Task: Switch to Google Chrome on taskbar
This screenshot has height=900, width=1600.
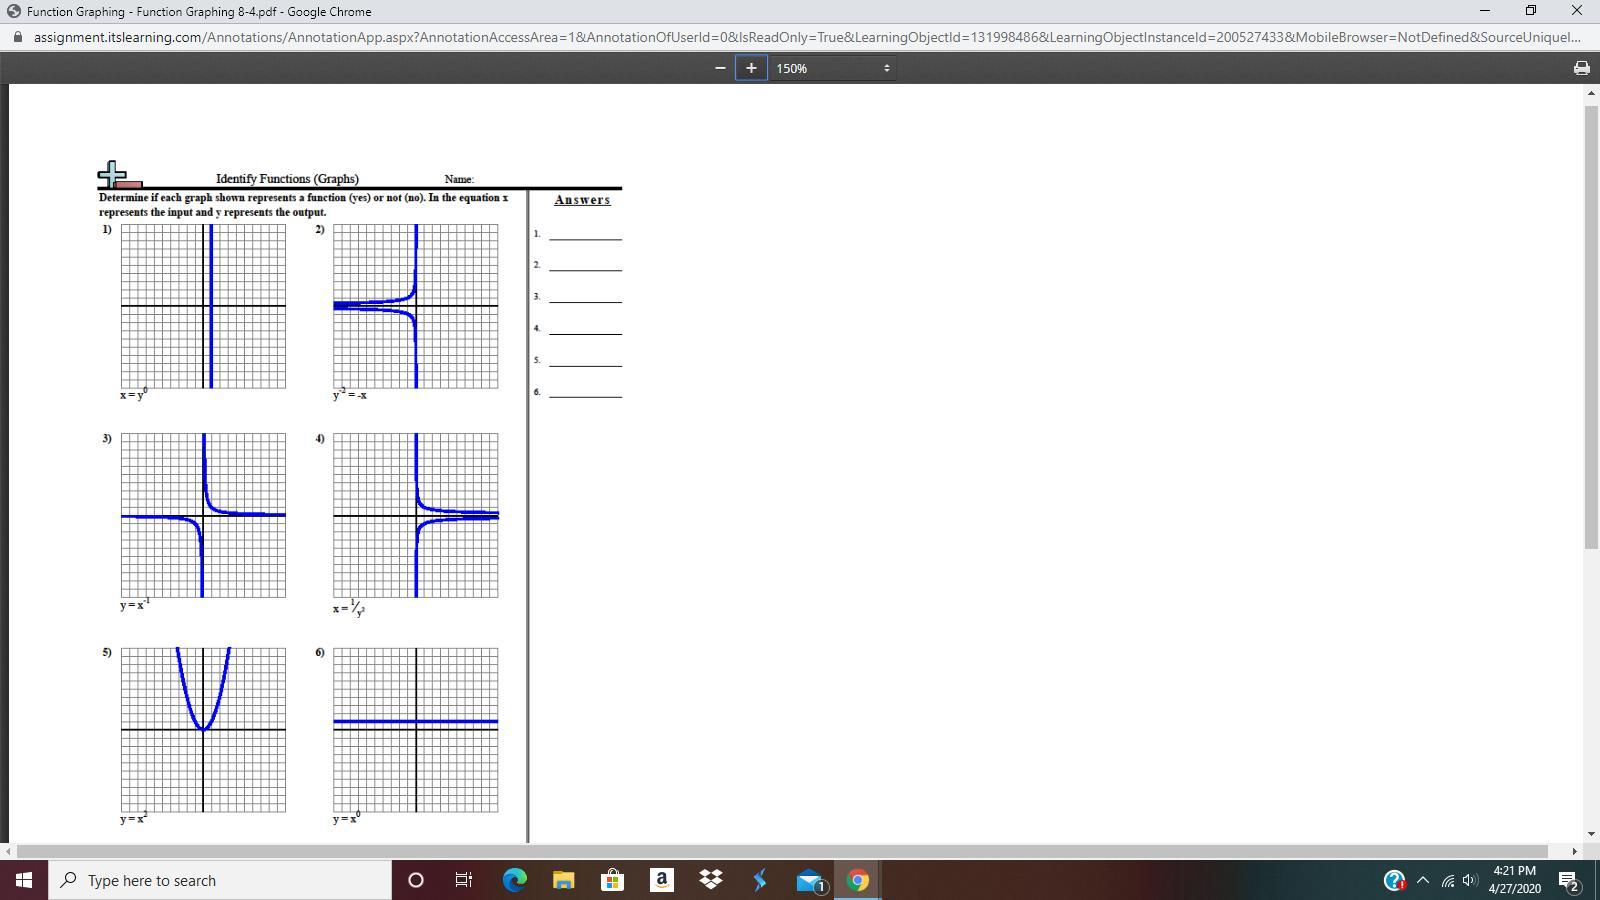Action: pos(858,880)
